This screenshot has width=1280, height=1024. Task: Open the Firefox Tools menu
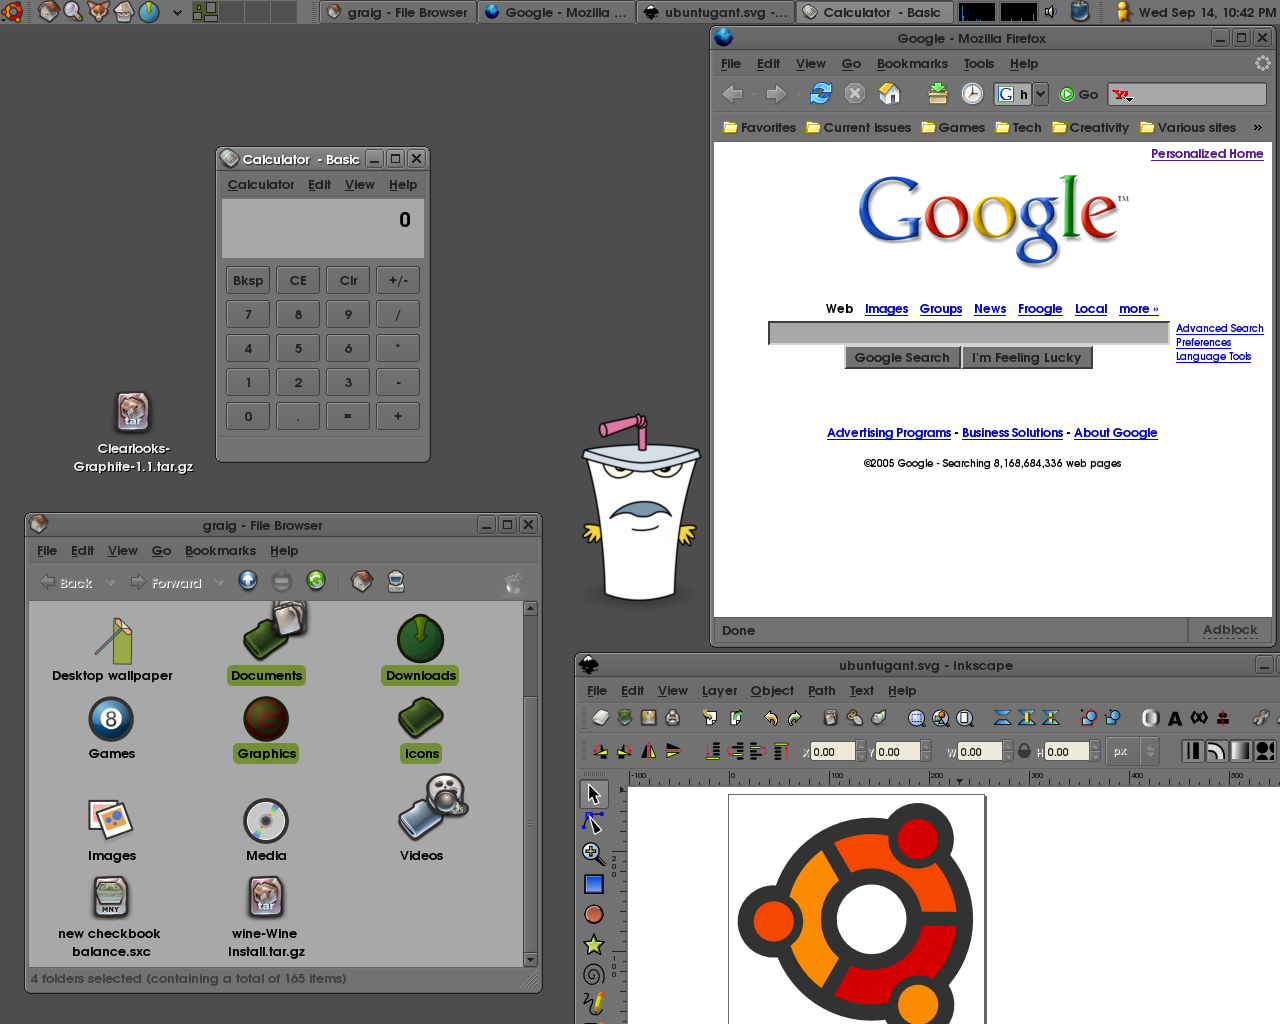pyautogui.click(x=978, y=64)
